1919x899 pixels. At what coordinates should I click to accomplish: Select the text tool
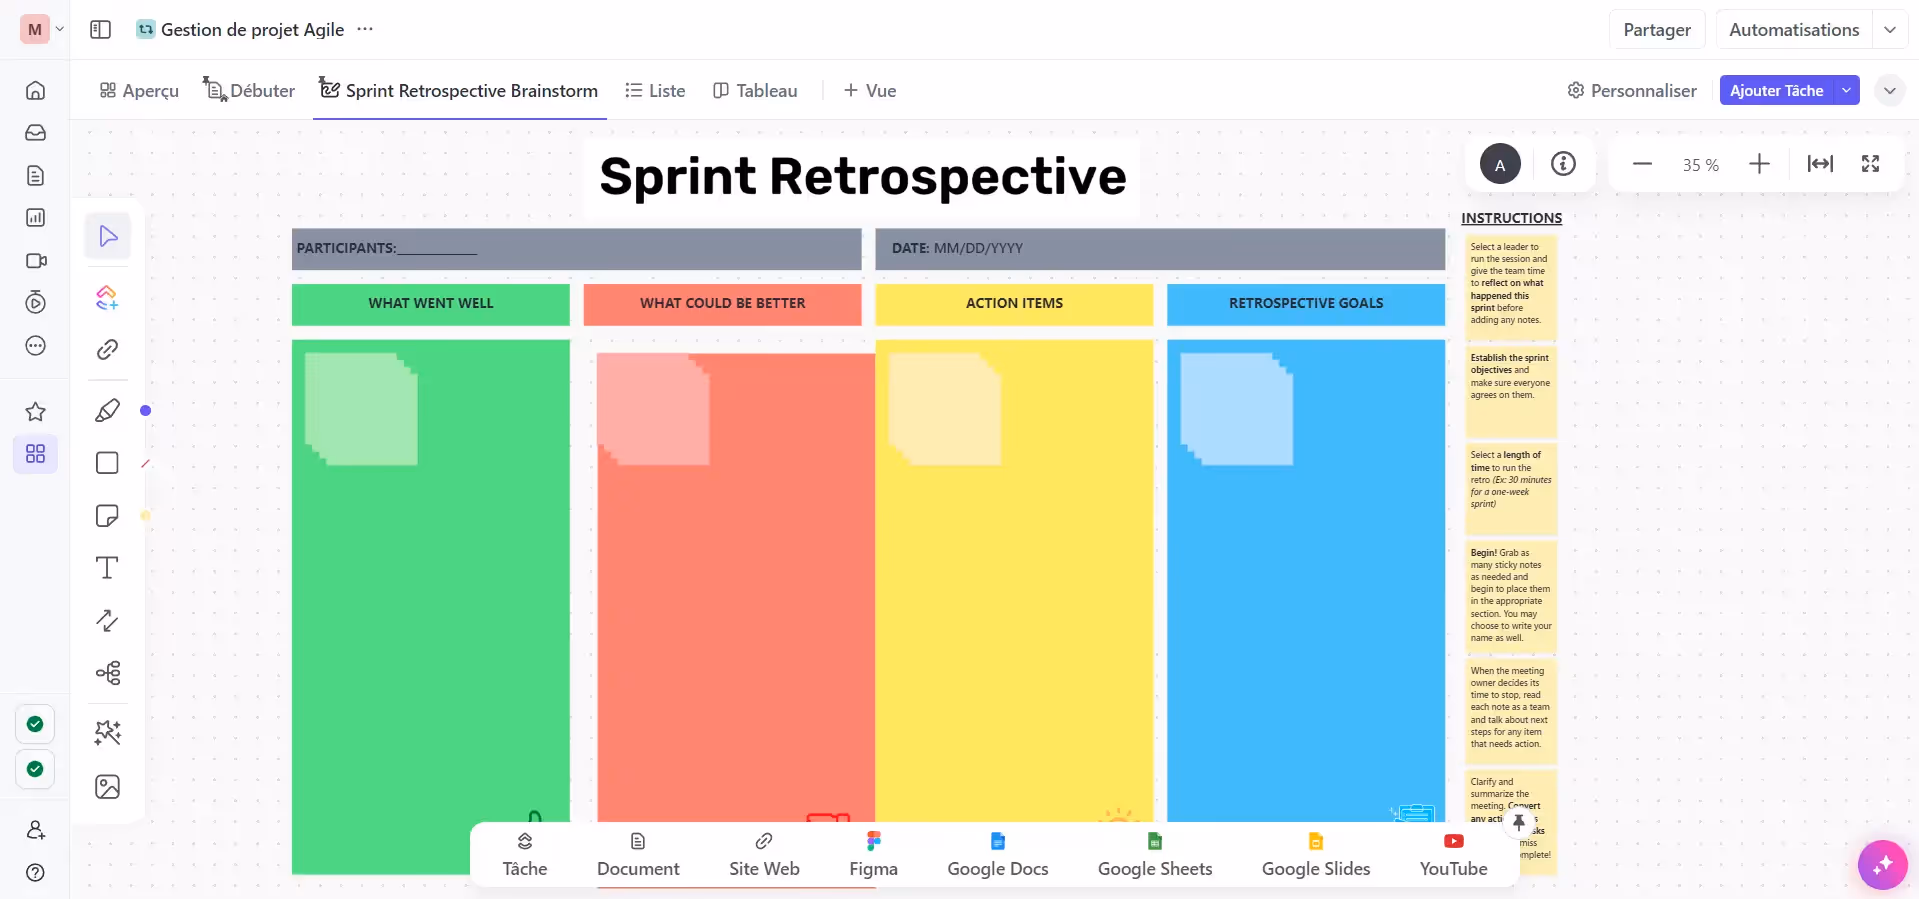point(107,568)
